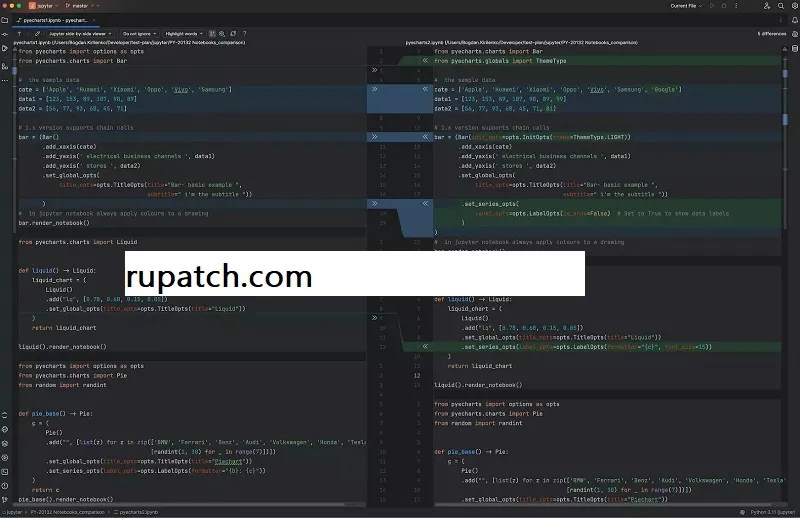The width and height of the screenshot is (800, 518).
Task: Open Jupyter side-by-side viewer dropdown
Action: point(80,34)
